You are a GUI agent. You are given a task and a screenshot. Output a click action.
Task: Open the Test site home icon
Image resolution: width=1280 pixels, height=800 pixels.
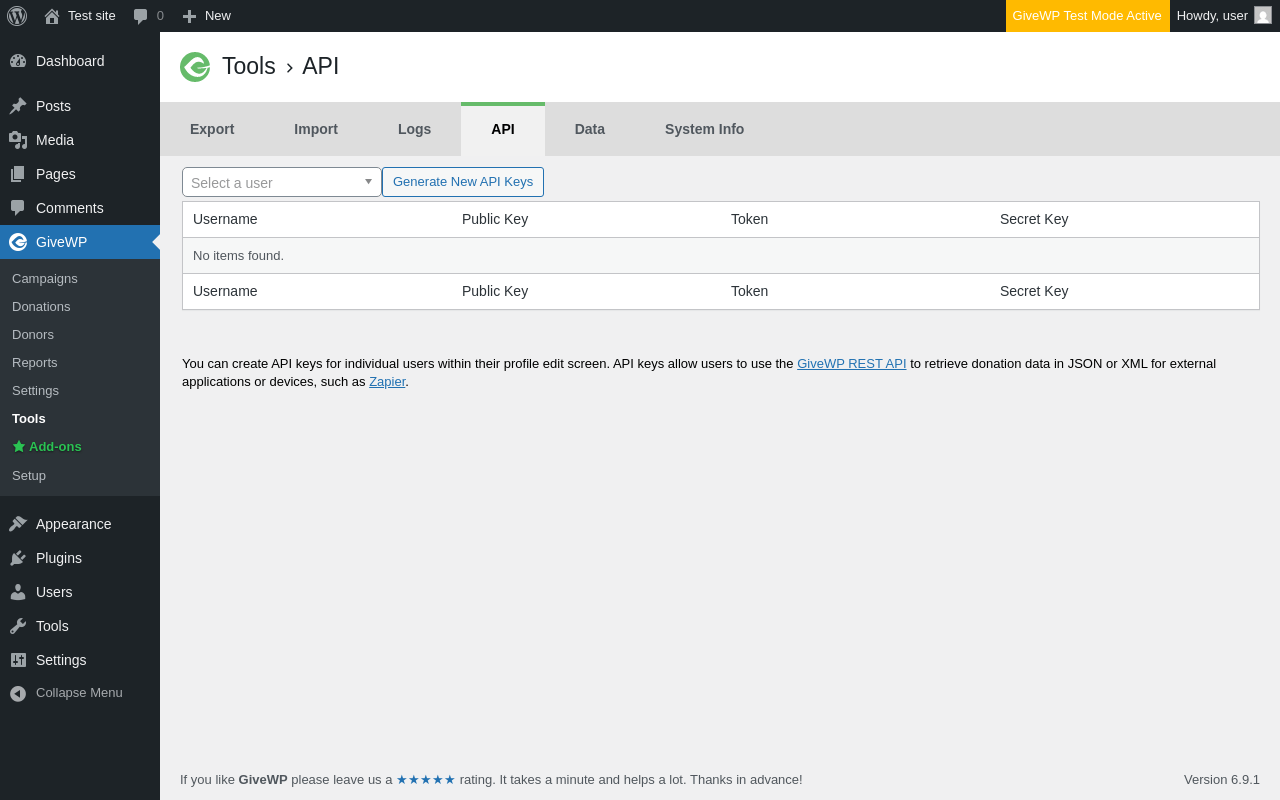pyautogui.click(x=52, y=16)
